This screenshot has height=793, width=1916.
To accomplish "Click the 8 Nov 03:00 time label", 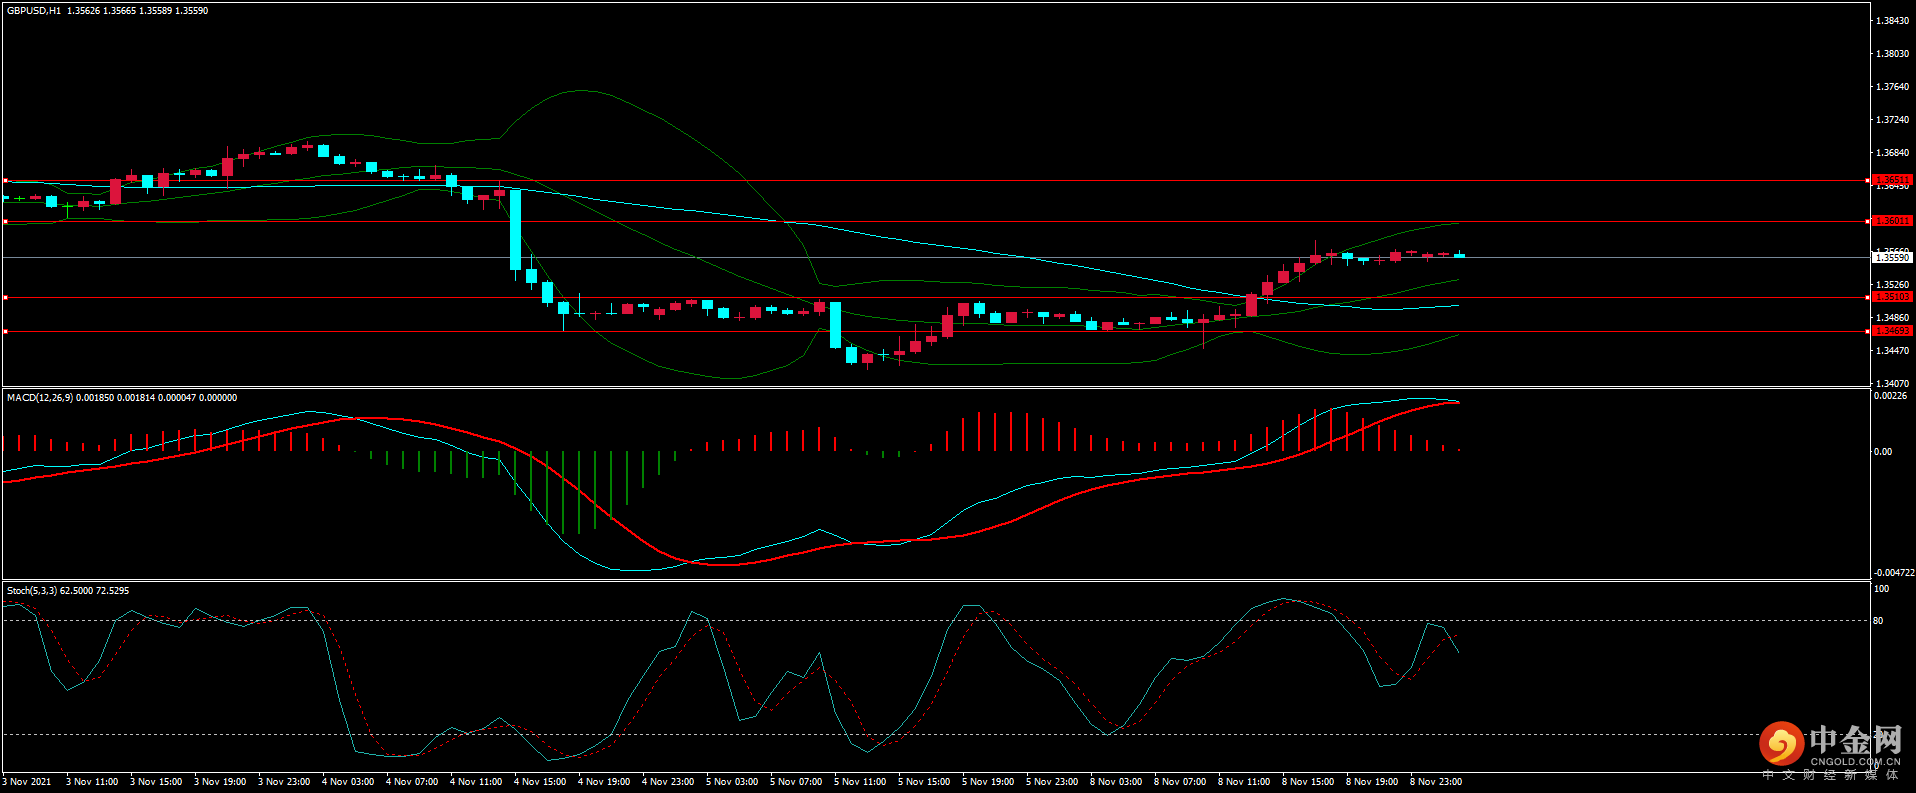I will [x=1116, y=782].
